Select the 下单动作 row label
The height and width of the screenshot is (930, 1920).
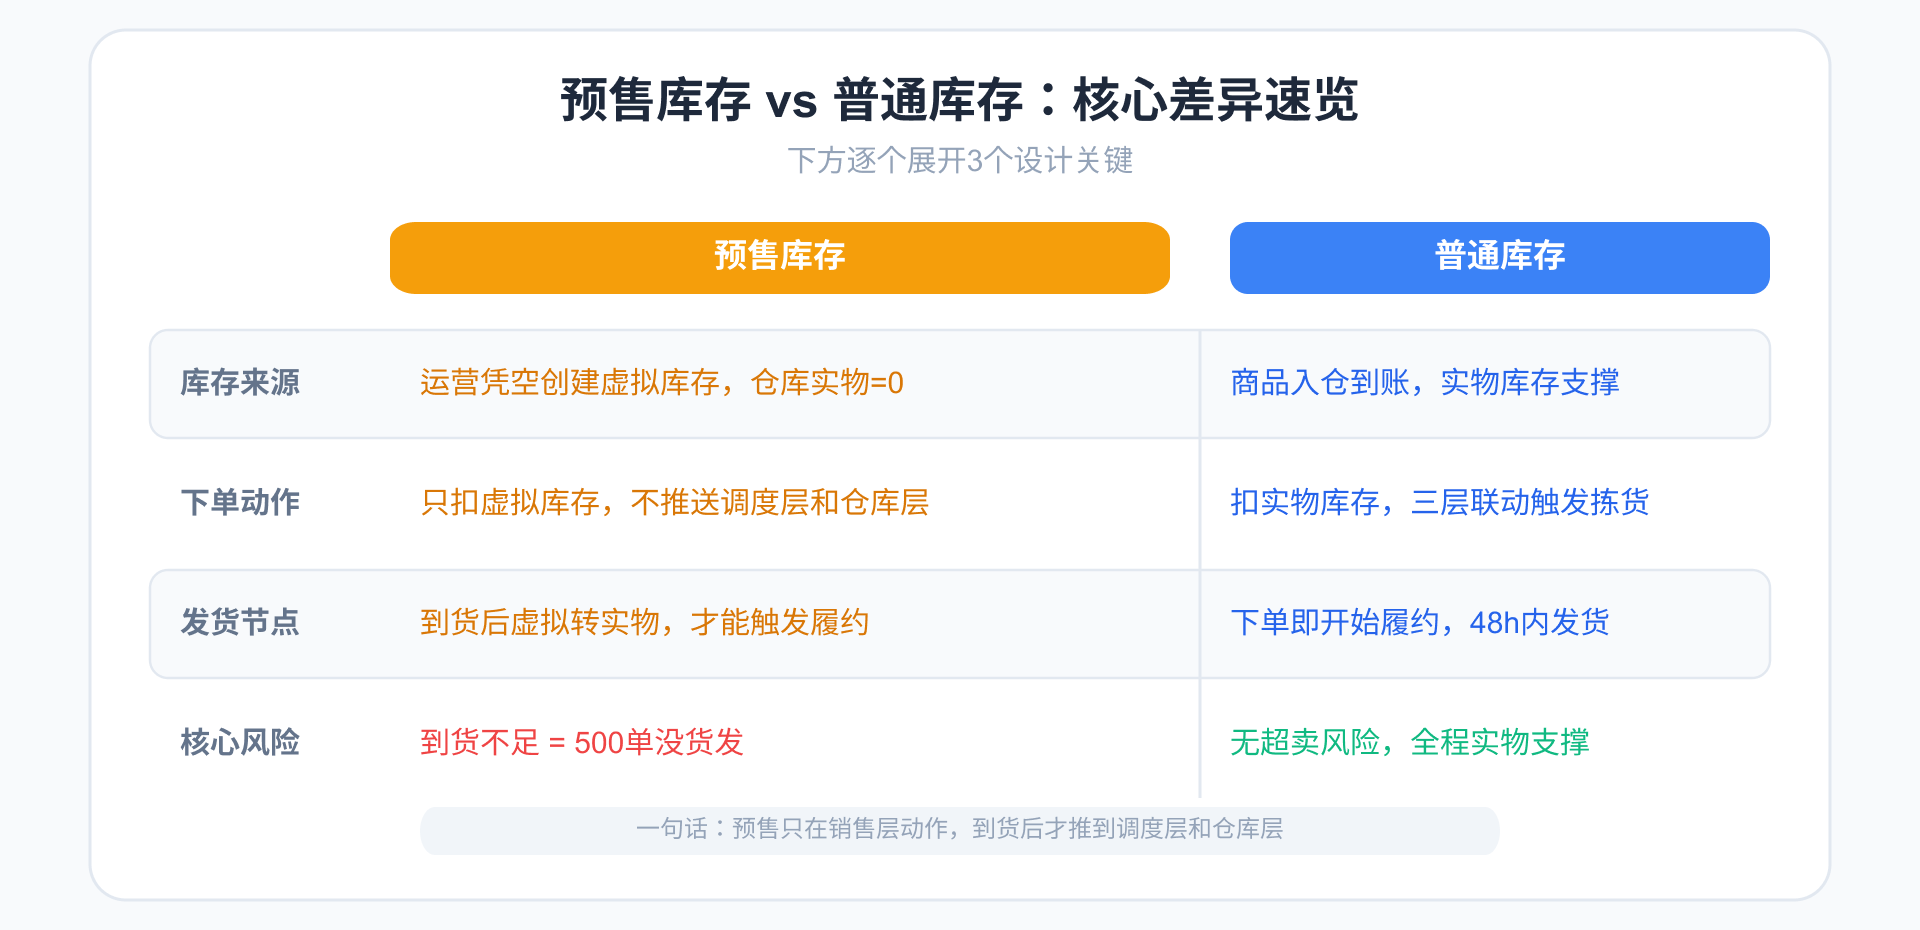click(x=240, y=502)
